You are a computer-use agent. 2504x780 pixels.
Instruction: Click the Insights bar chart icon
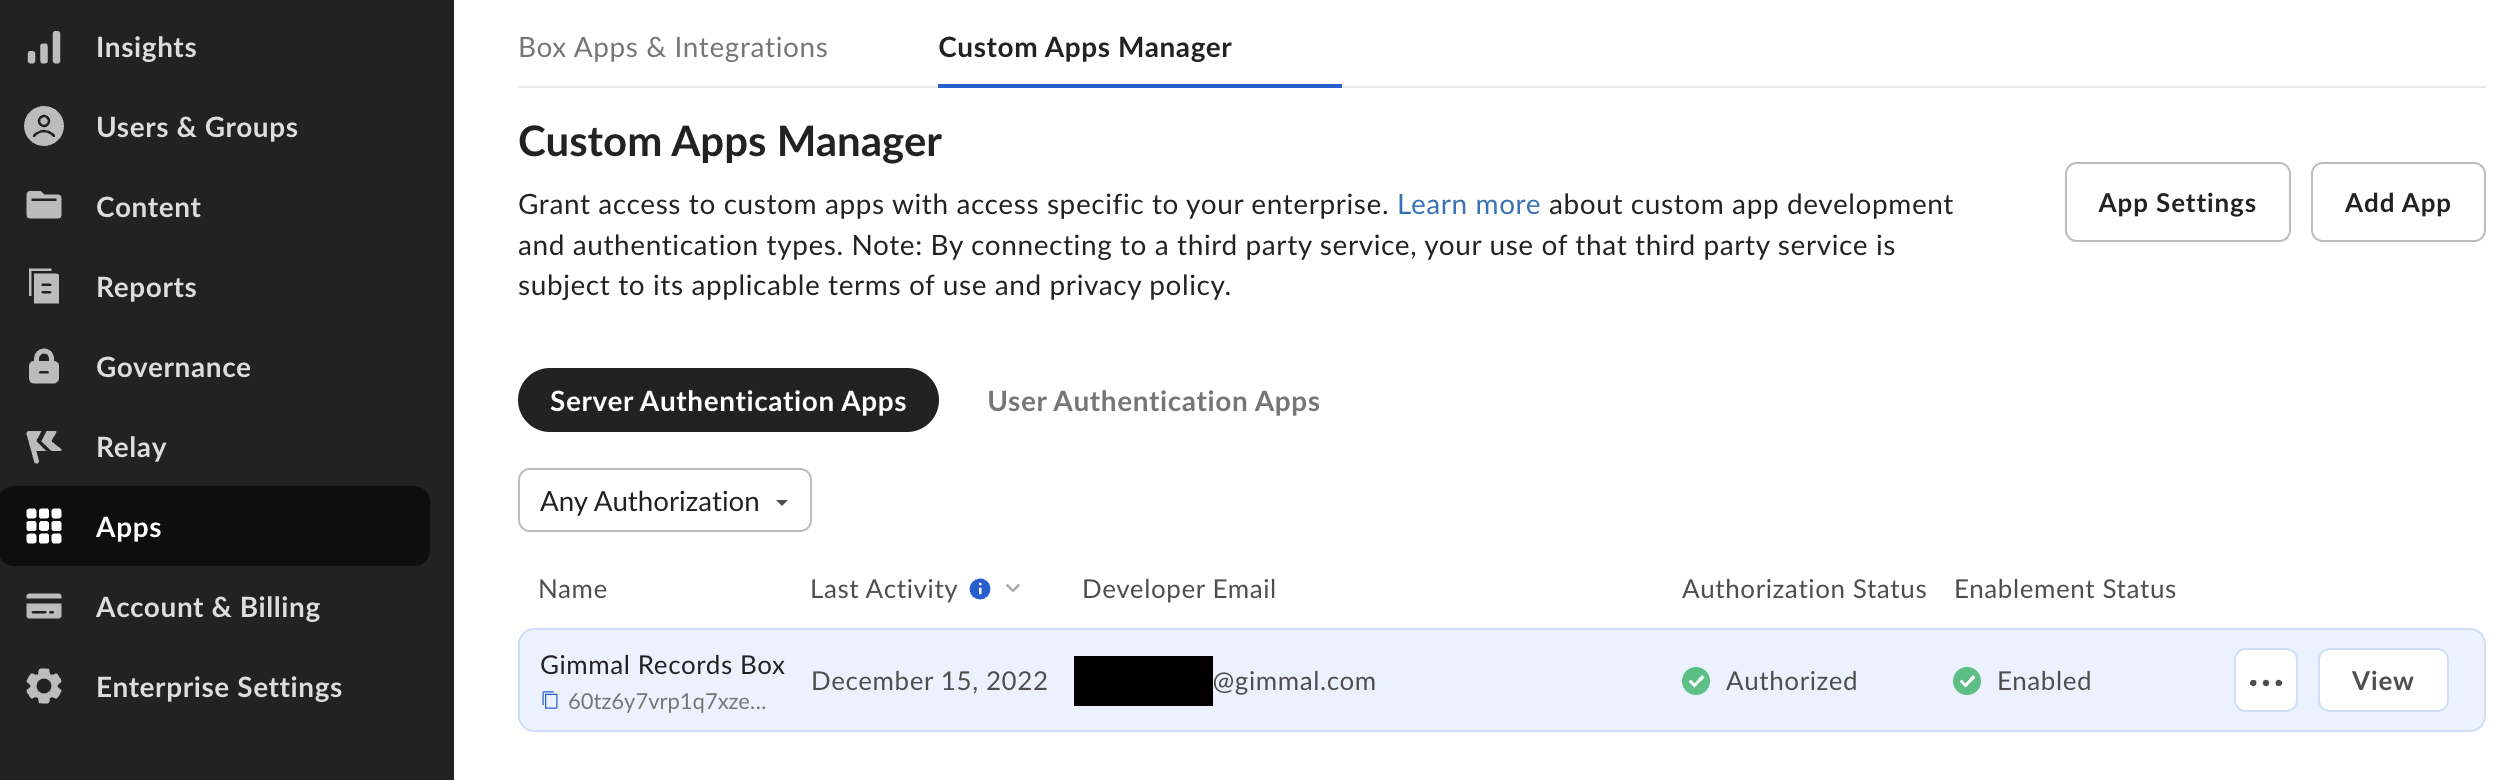[x=44, y=47]
